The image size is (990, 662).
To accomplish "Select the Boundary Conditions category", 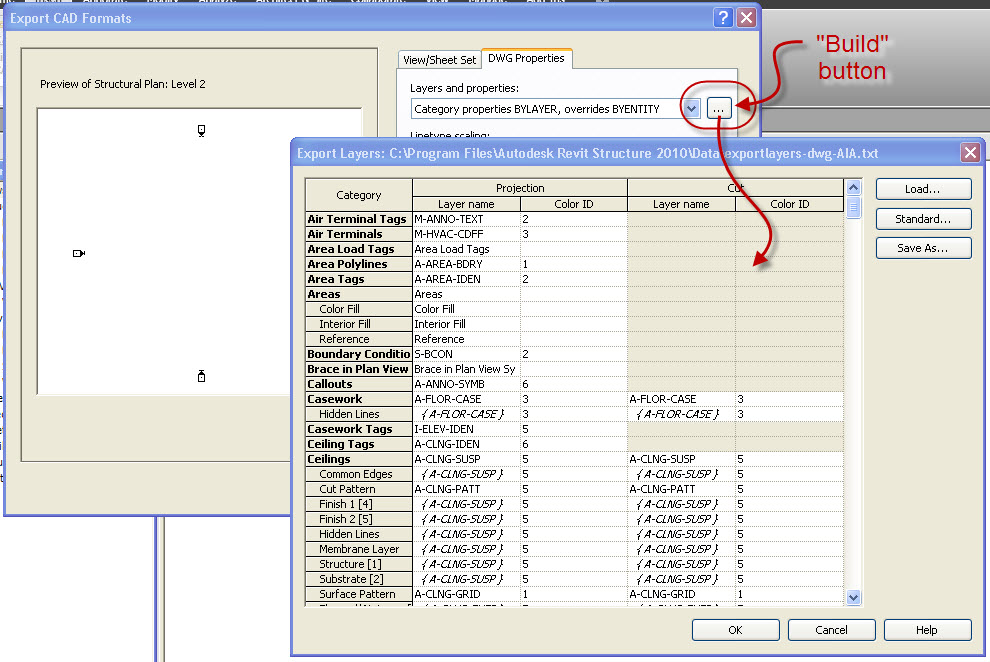I will 359,354.
